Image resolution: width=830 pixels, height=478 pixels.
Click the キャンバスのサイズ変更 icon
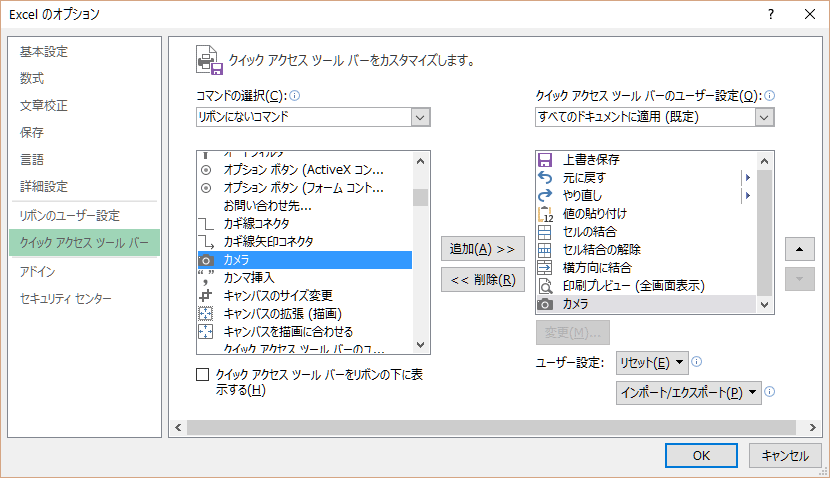pos(206,295)
